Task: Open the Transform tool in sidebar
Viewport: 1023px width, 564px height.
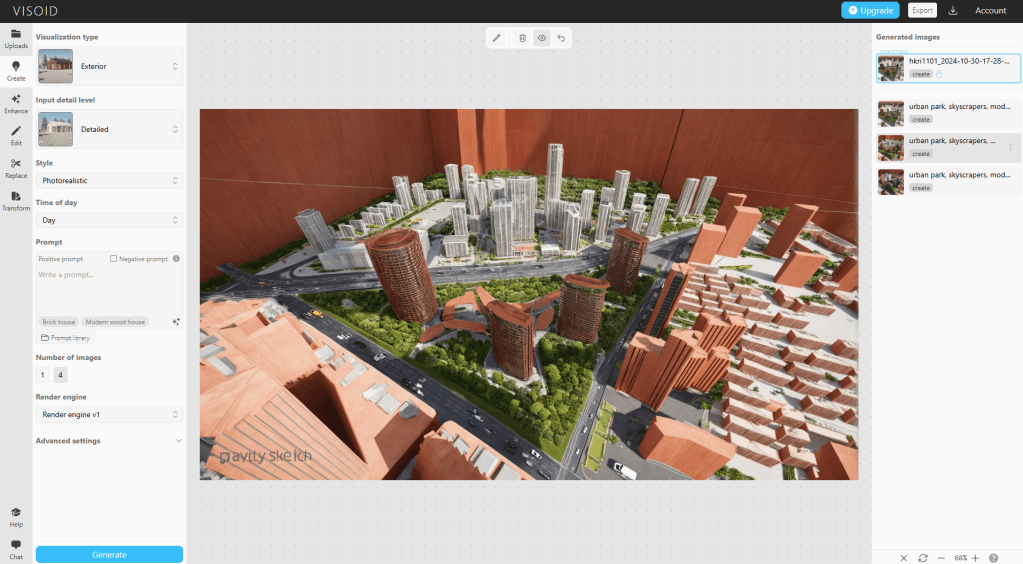Action: [16, 201]
